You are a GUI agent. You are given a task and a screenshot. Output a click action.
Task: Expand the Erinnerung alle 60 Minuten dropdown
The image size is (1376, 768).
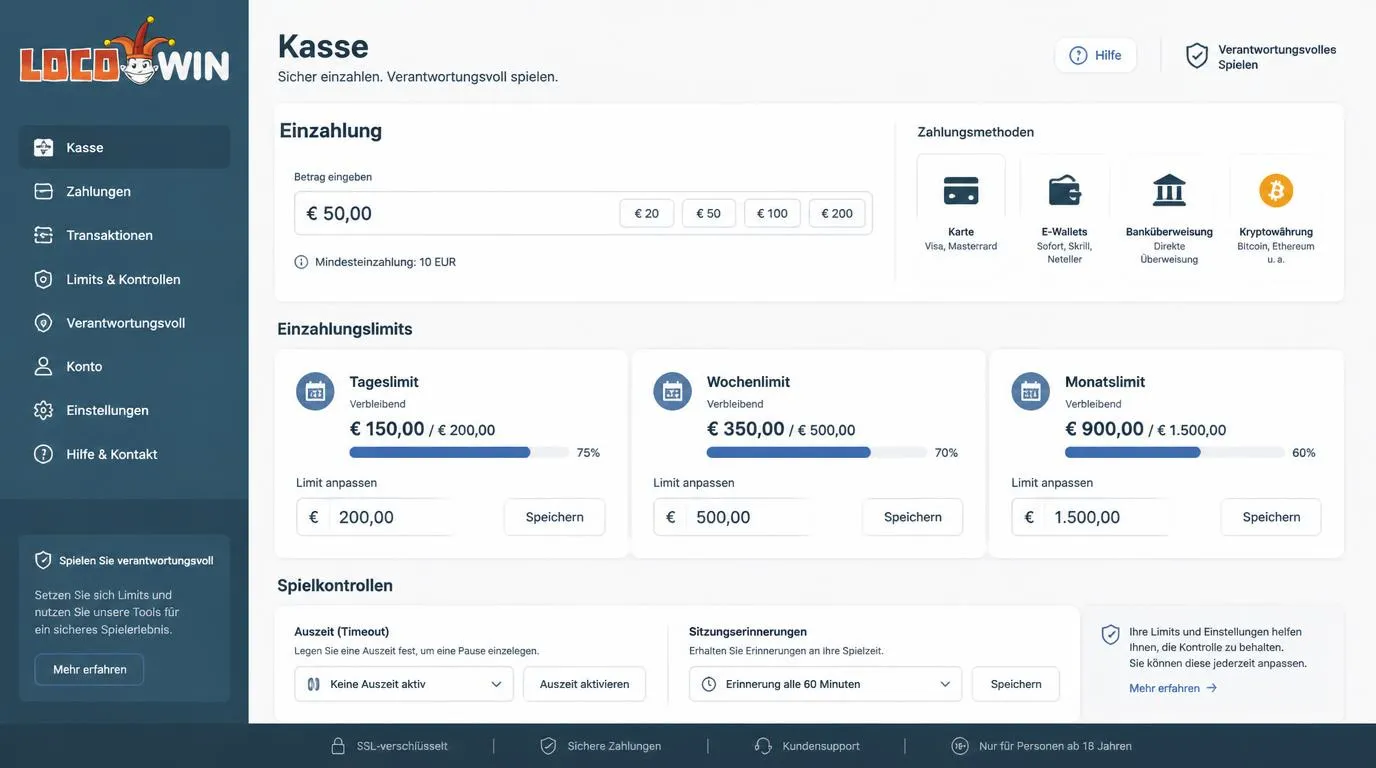coord(826,684)
